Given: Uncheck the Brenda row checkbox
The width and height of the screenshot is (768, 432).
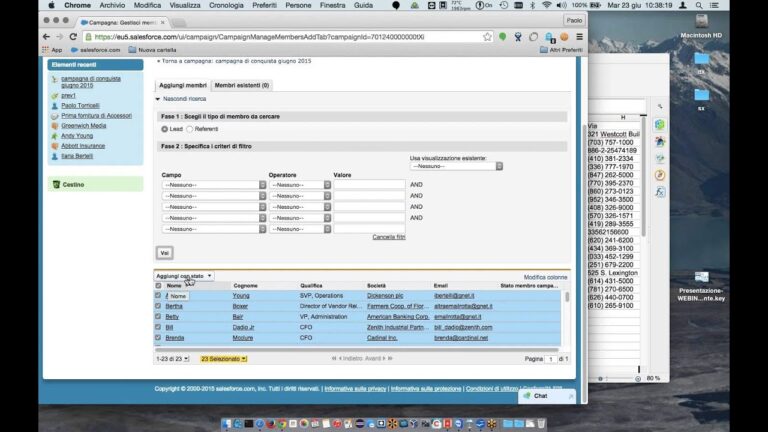Looking at the screenshot, I should (x=158, y=338).
